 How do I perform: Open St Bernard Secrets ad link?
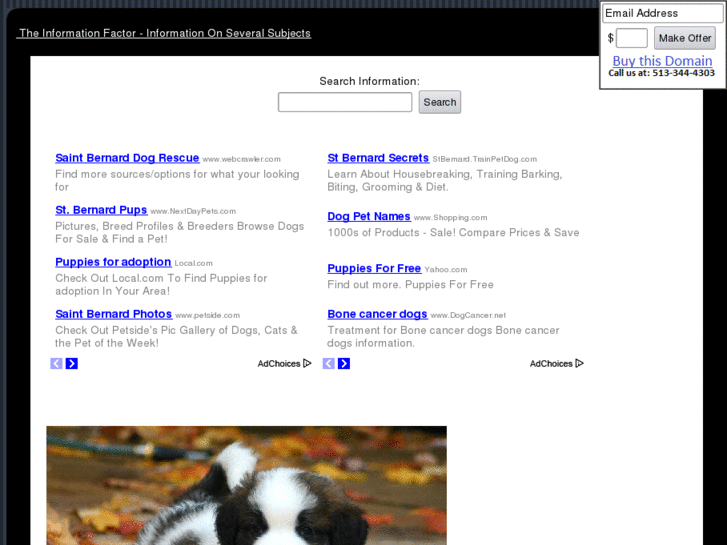(x=378, y=158)
